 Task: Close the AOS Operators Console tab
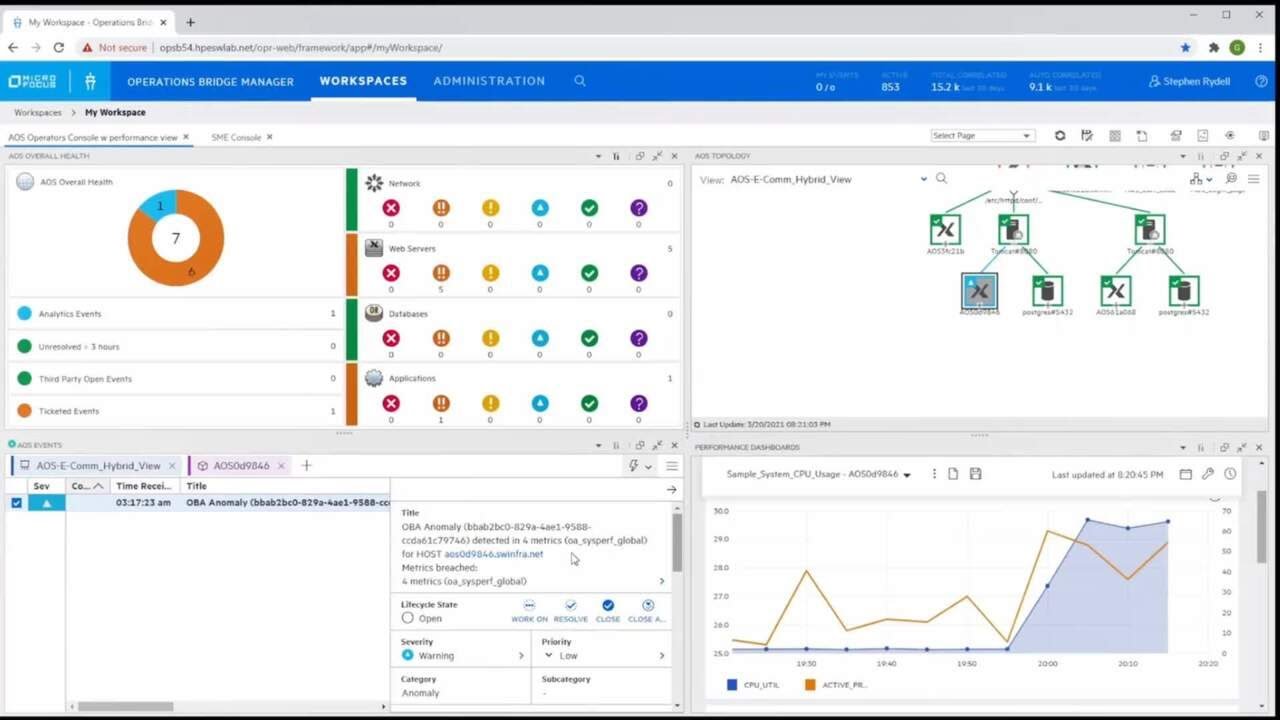click(x=185, y=137)
